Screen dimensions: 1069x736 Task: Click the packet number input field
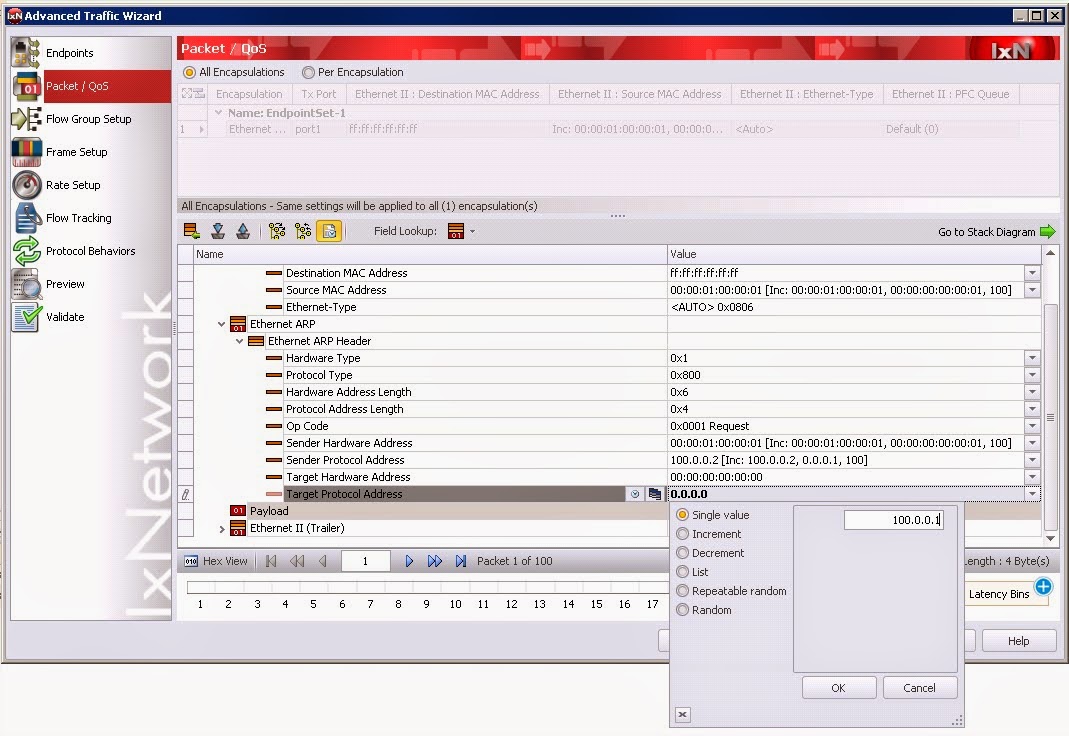coord(365,561)
